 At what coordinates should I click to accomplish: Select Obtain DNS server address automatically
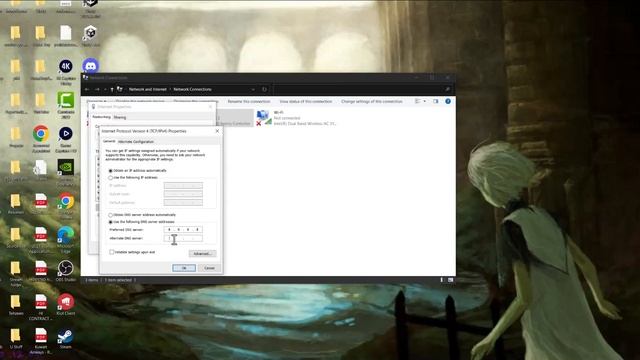(111, 215)
